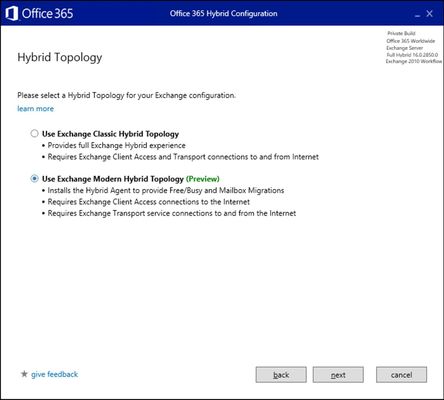
Task: Select the Classic Hybrid Topology radio button
Action: point(34,134)
